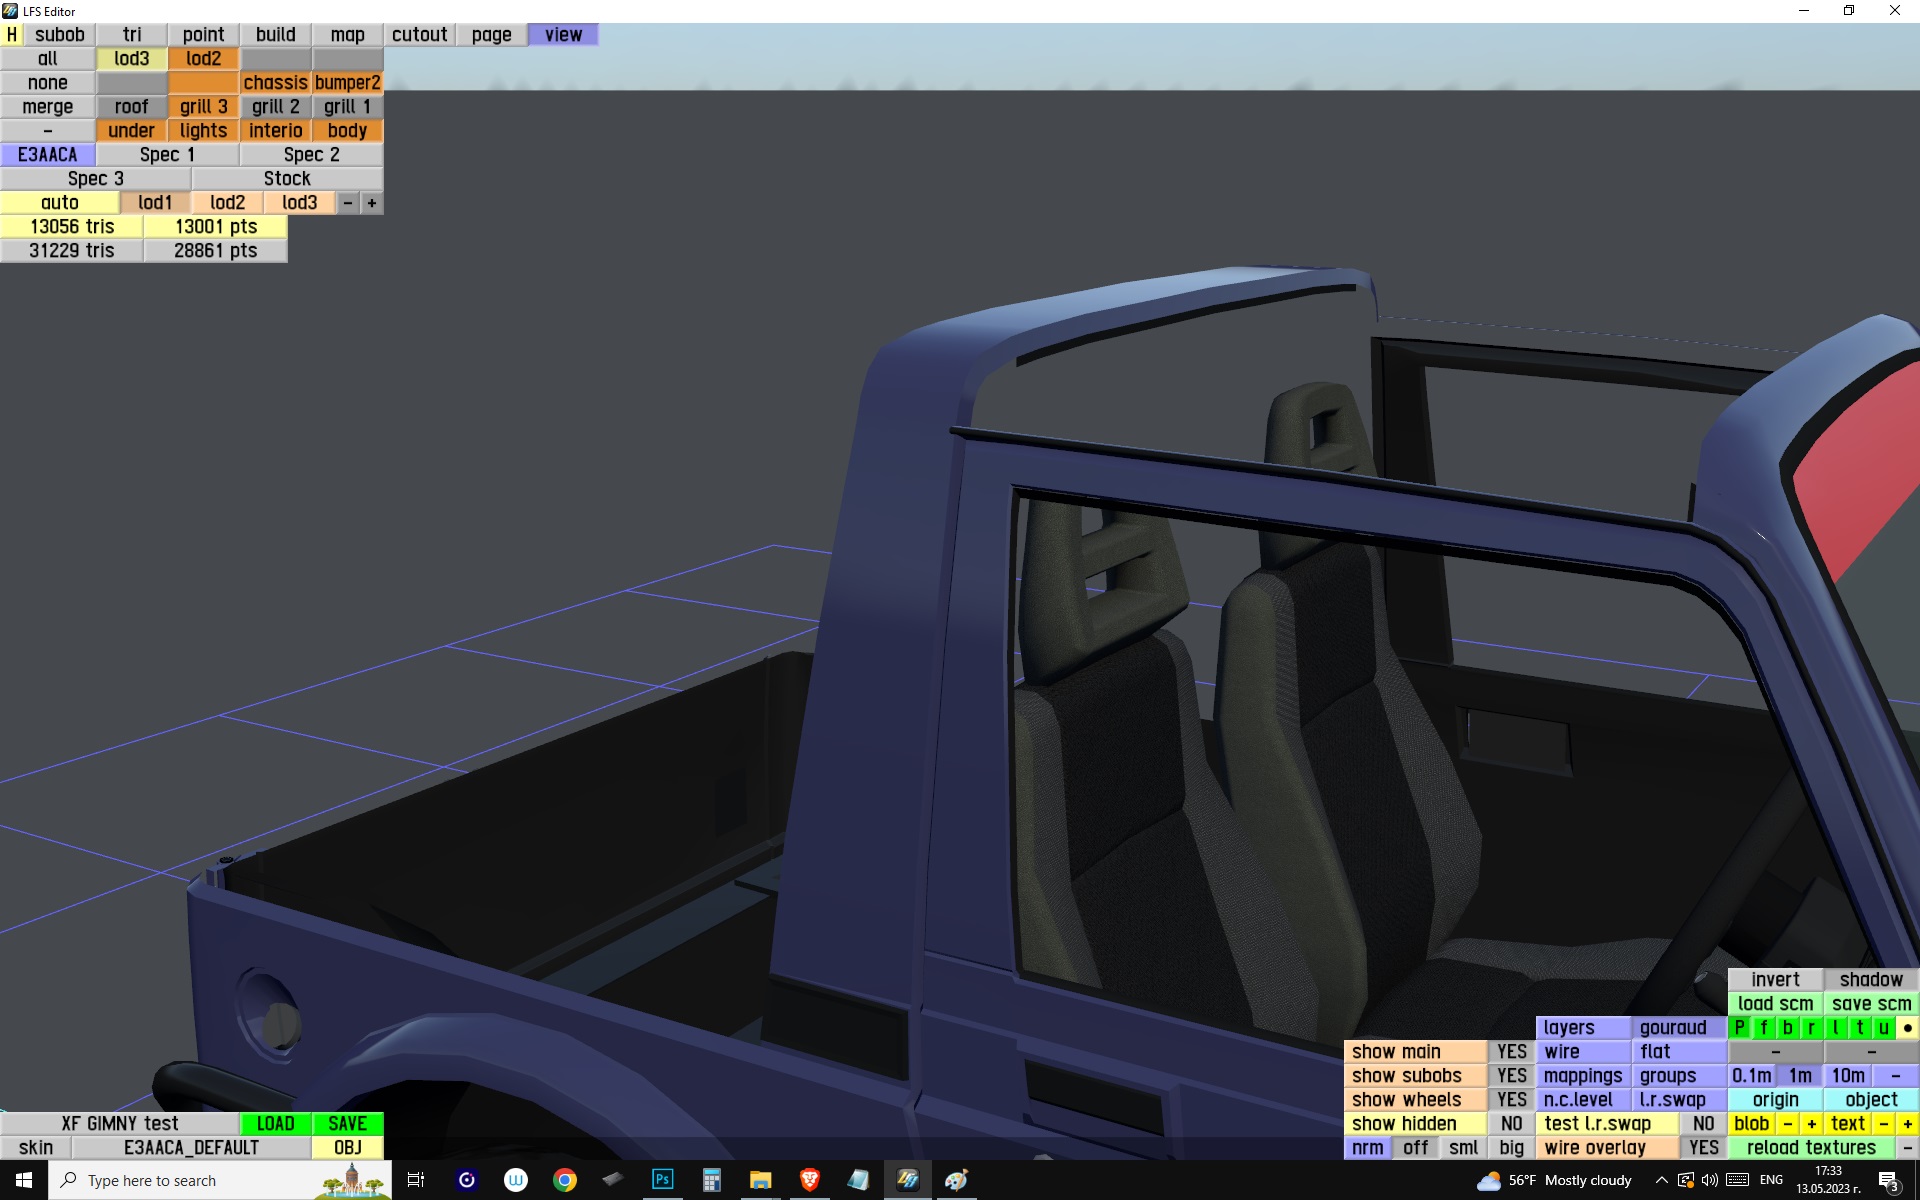Click the green SAVE button
The width and height of the screenshot is (1920, 1200).
coord(347,1124)
